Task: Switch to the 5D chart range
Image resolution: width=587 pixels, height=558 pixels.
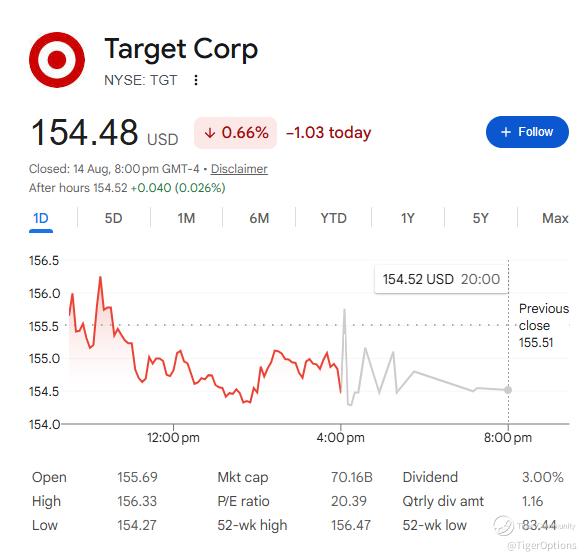Action: (113, 218)
